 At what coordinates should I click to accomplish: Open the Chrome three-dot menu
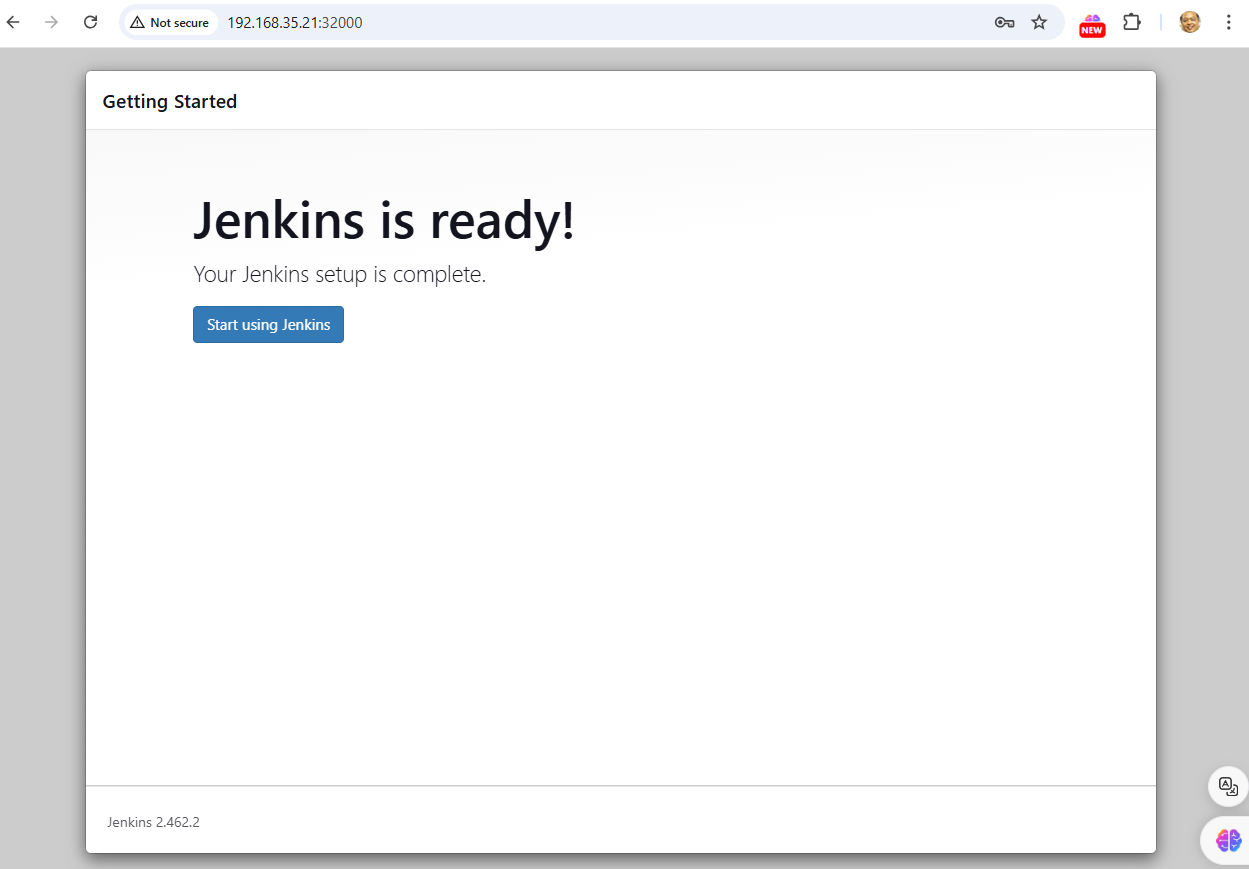[1228, 22]
